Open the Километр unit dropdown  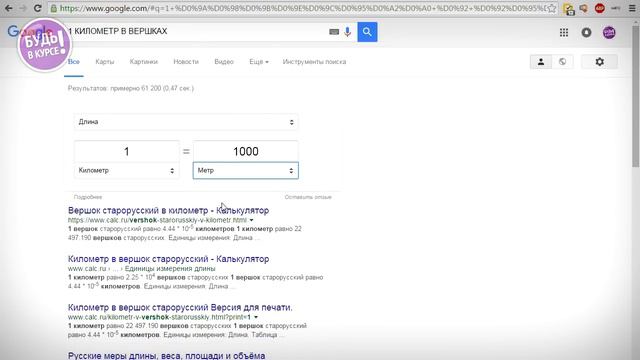[127, 171]
